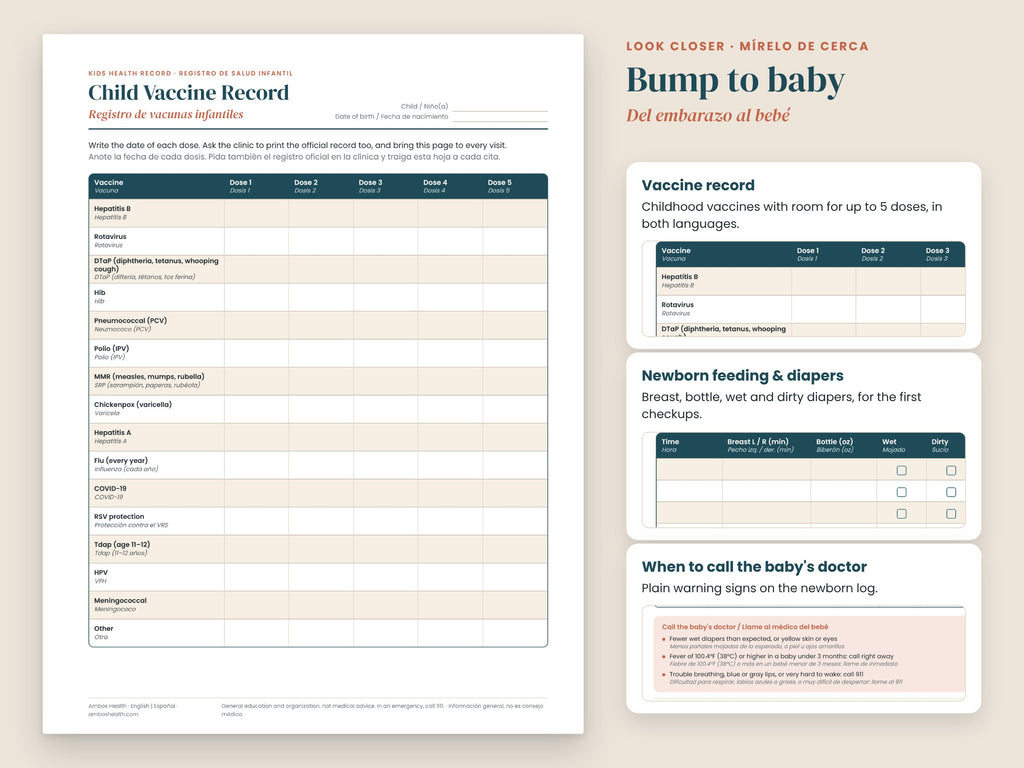
Task: Click the amboshealth.com footer link
Action: coord(113,714)
